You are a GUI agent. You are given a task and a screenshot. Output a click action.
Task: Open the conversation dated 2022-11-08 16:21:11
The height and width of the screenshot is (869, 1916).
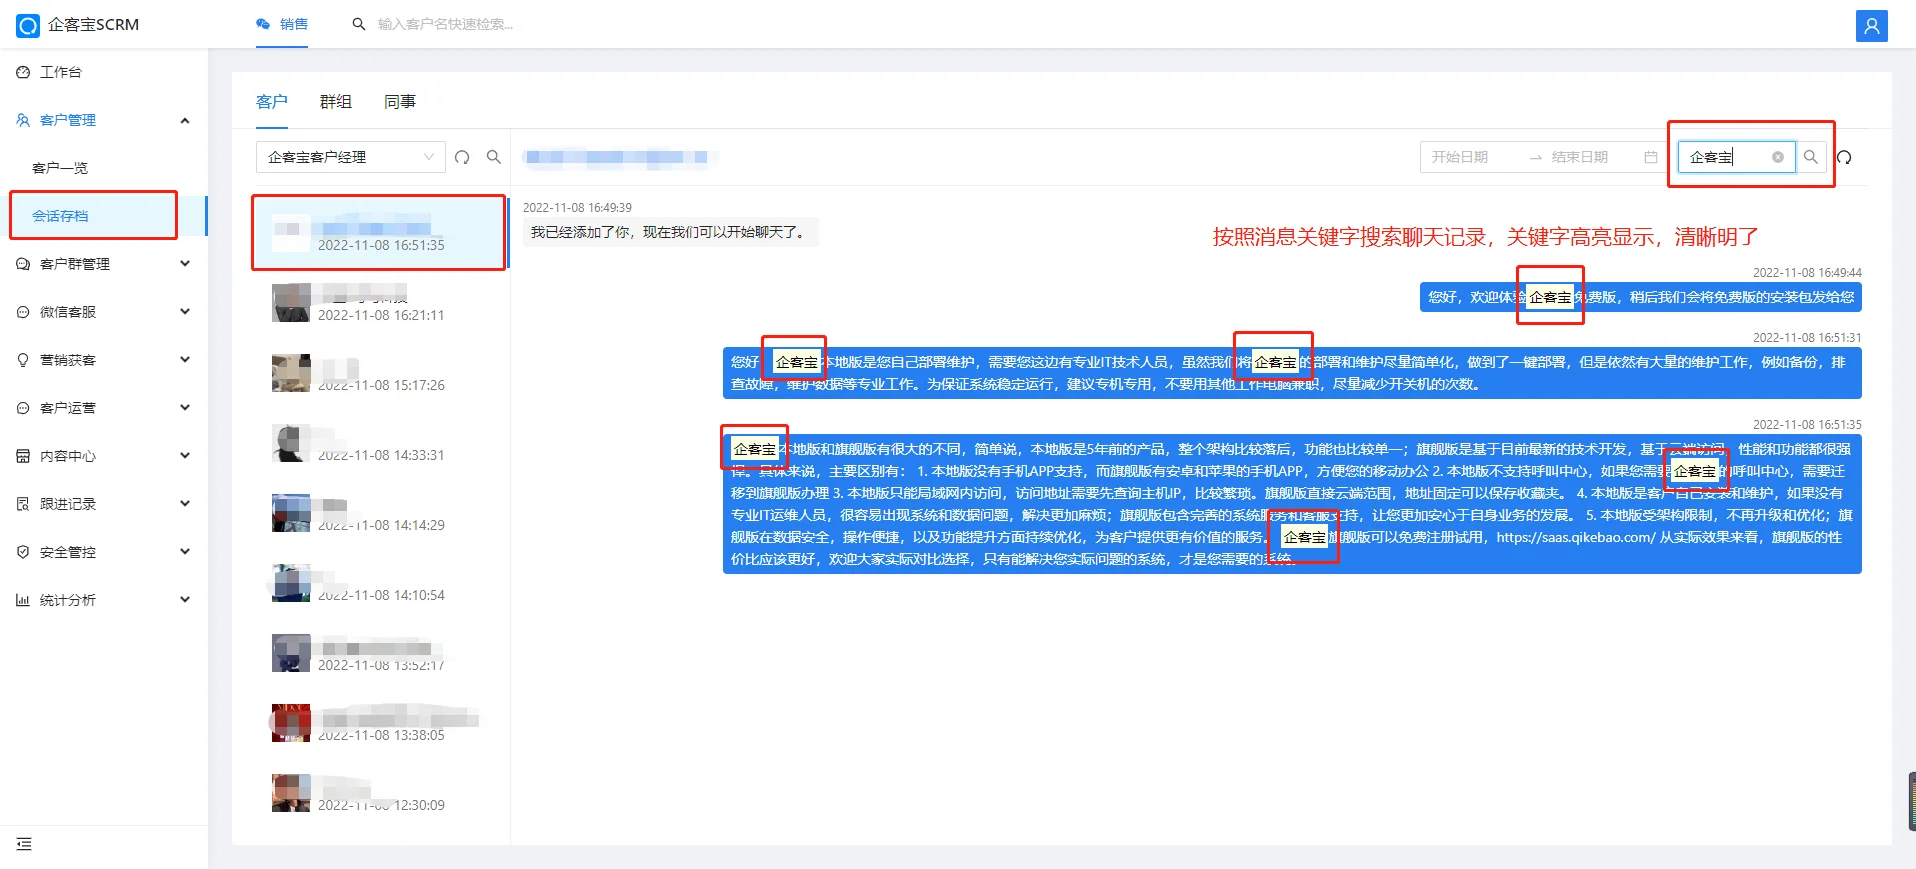pyautogui.click(x=379, y=303)
